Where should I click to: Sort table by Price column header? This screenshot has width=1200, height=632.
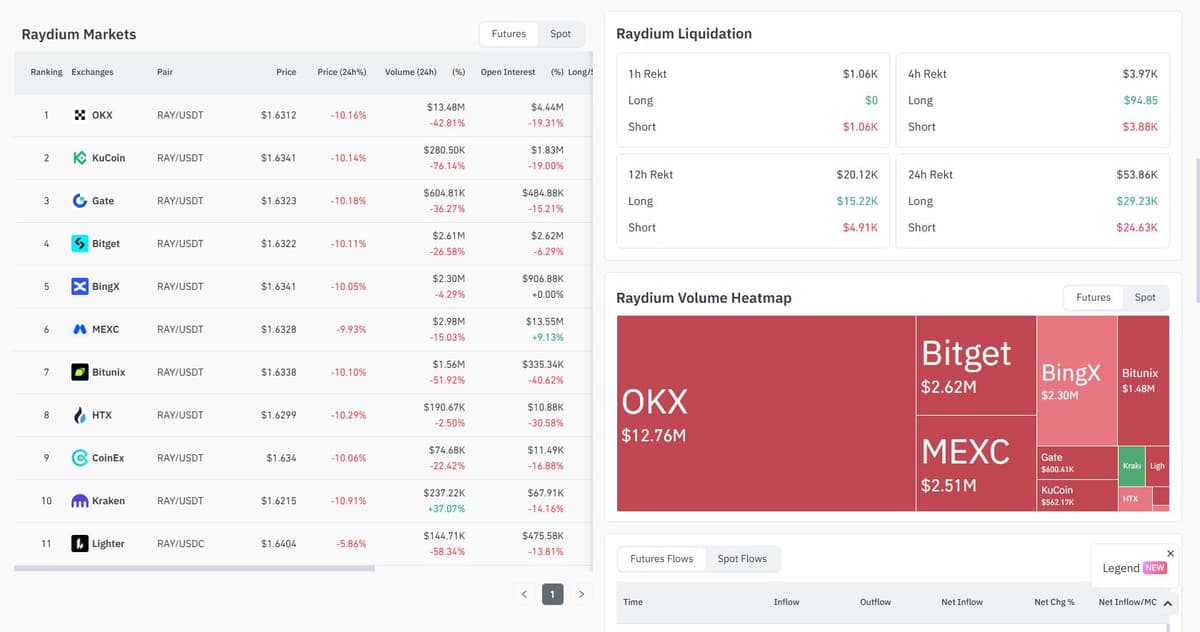(286, 72)
